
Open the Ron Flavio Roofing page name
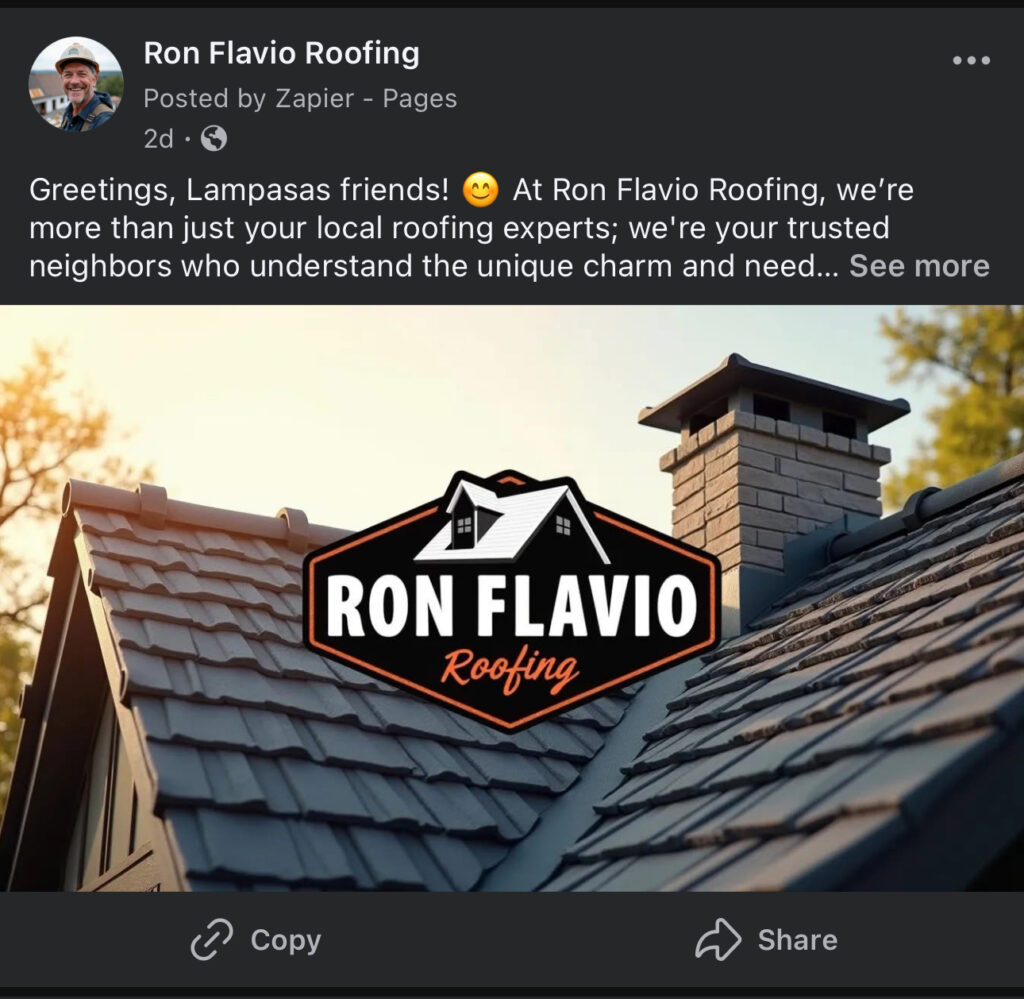[281, 53]
